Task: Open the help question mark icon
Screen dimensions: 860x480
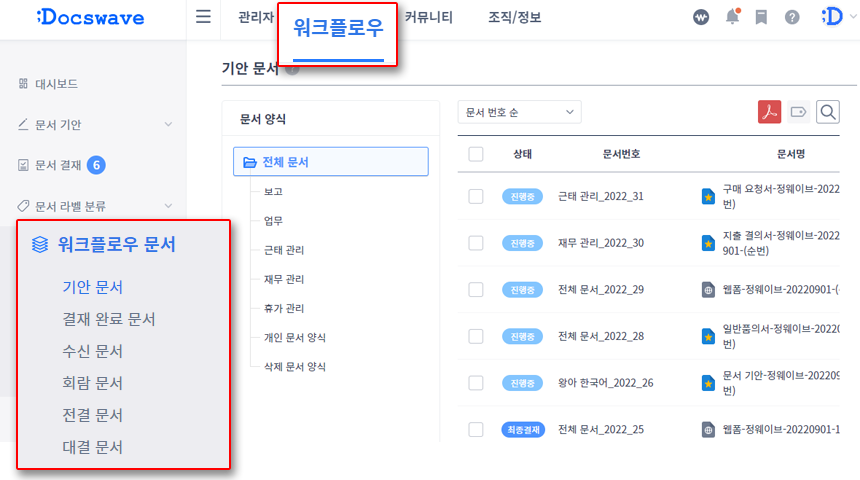Action: pyautogui.click(x=792, y=18)
